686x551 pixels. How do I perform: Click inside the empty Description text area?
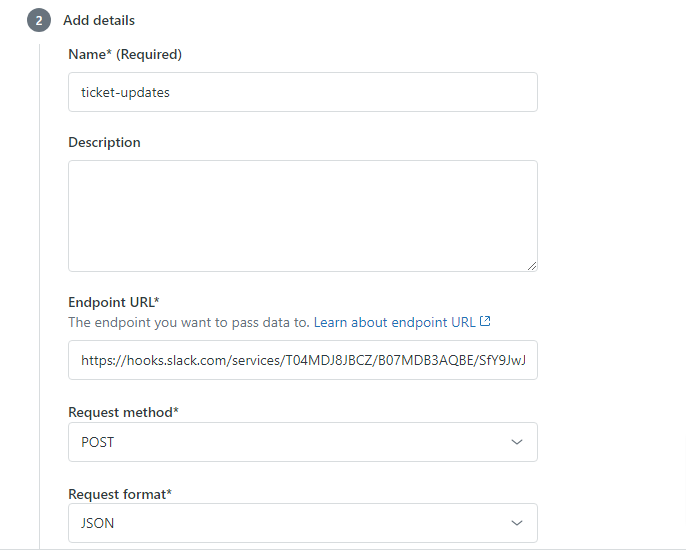click(303, 216)
